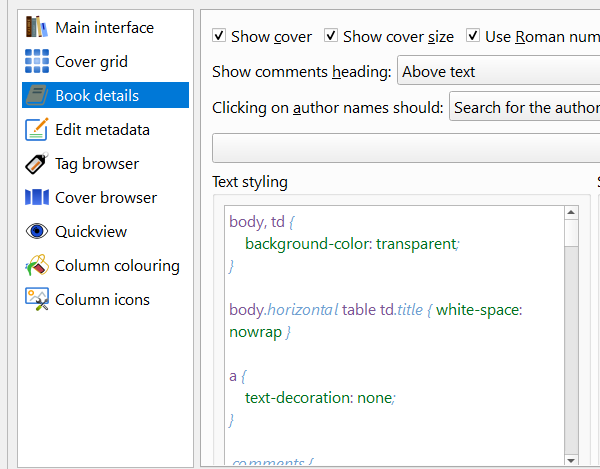Switch to the Tag browser section

96,163
